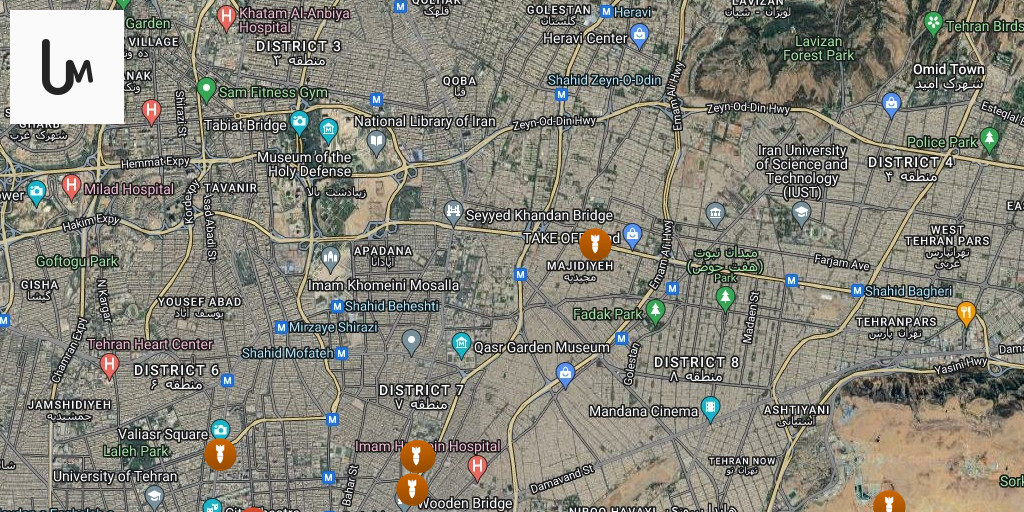Click the Seyyed Khandan Bridge landmark icon

(453, 212)
